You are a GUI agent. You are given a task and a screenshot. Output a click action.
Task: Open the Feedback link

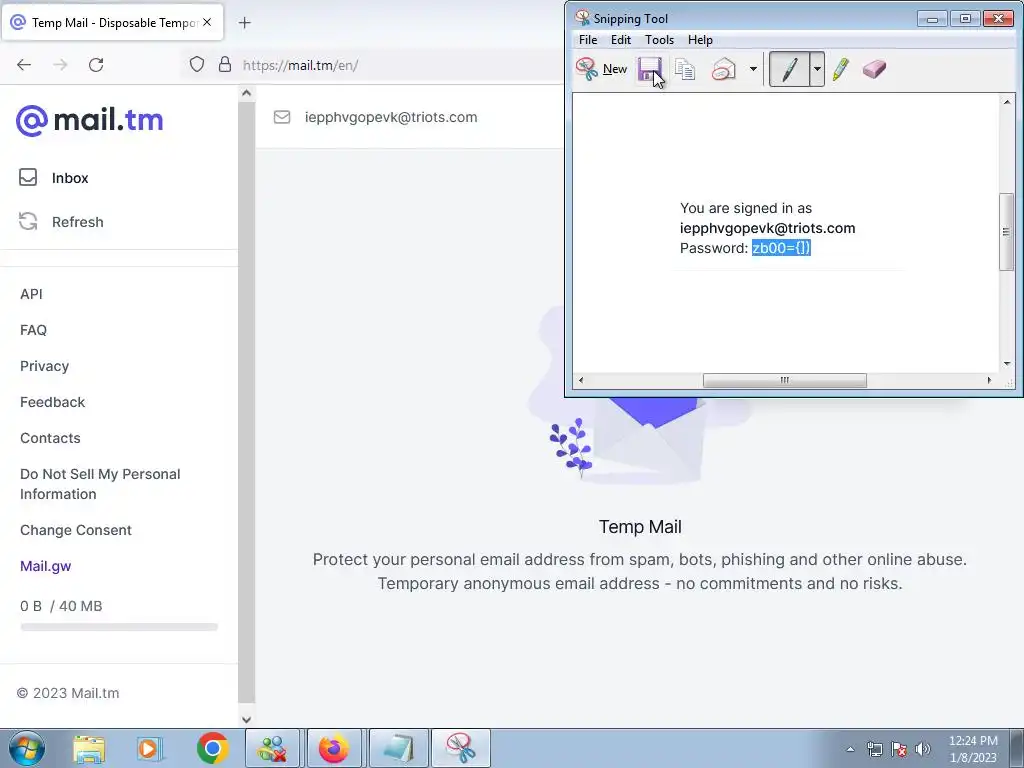tap(52, 402)
